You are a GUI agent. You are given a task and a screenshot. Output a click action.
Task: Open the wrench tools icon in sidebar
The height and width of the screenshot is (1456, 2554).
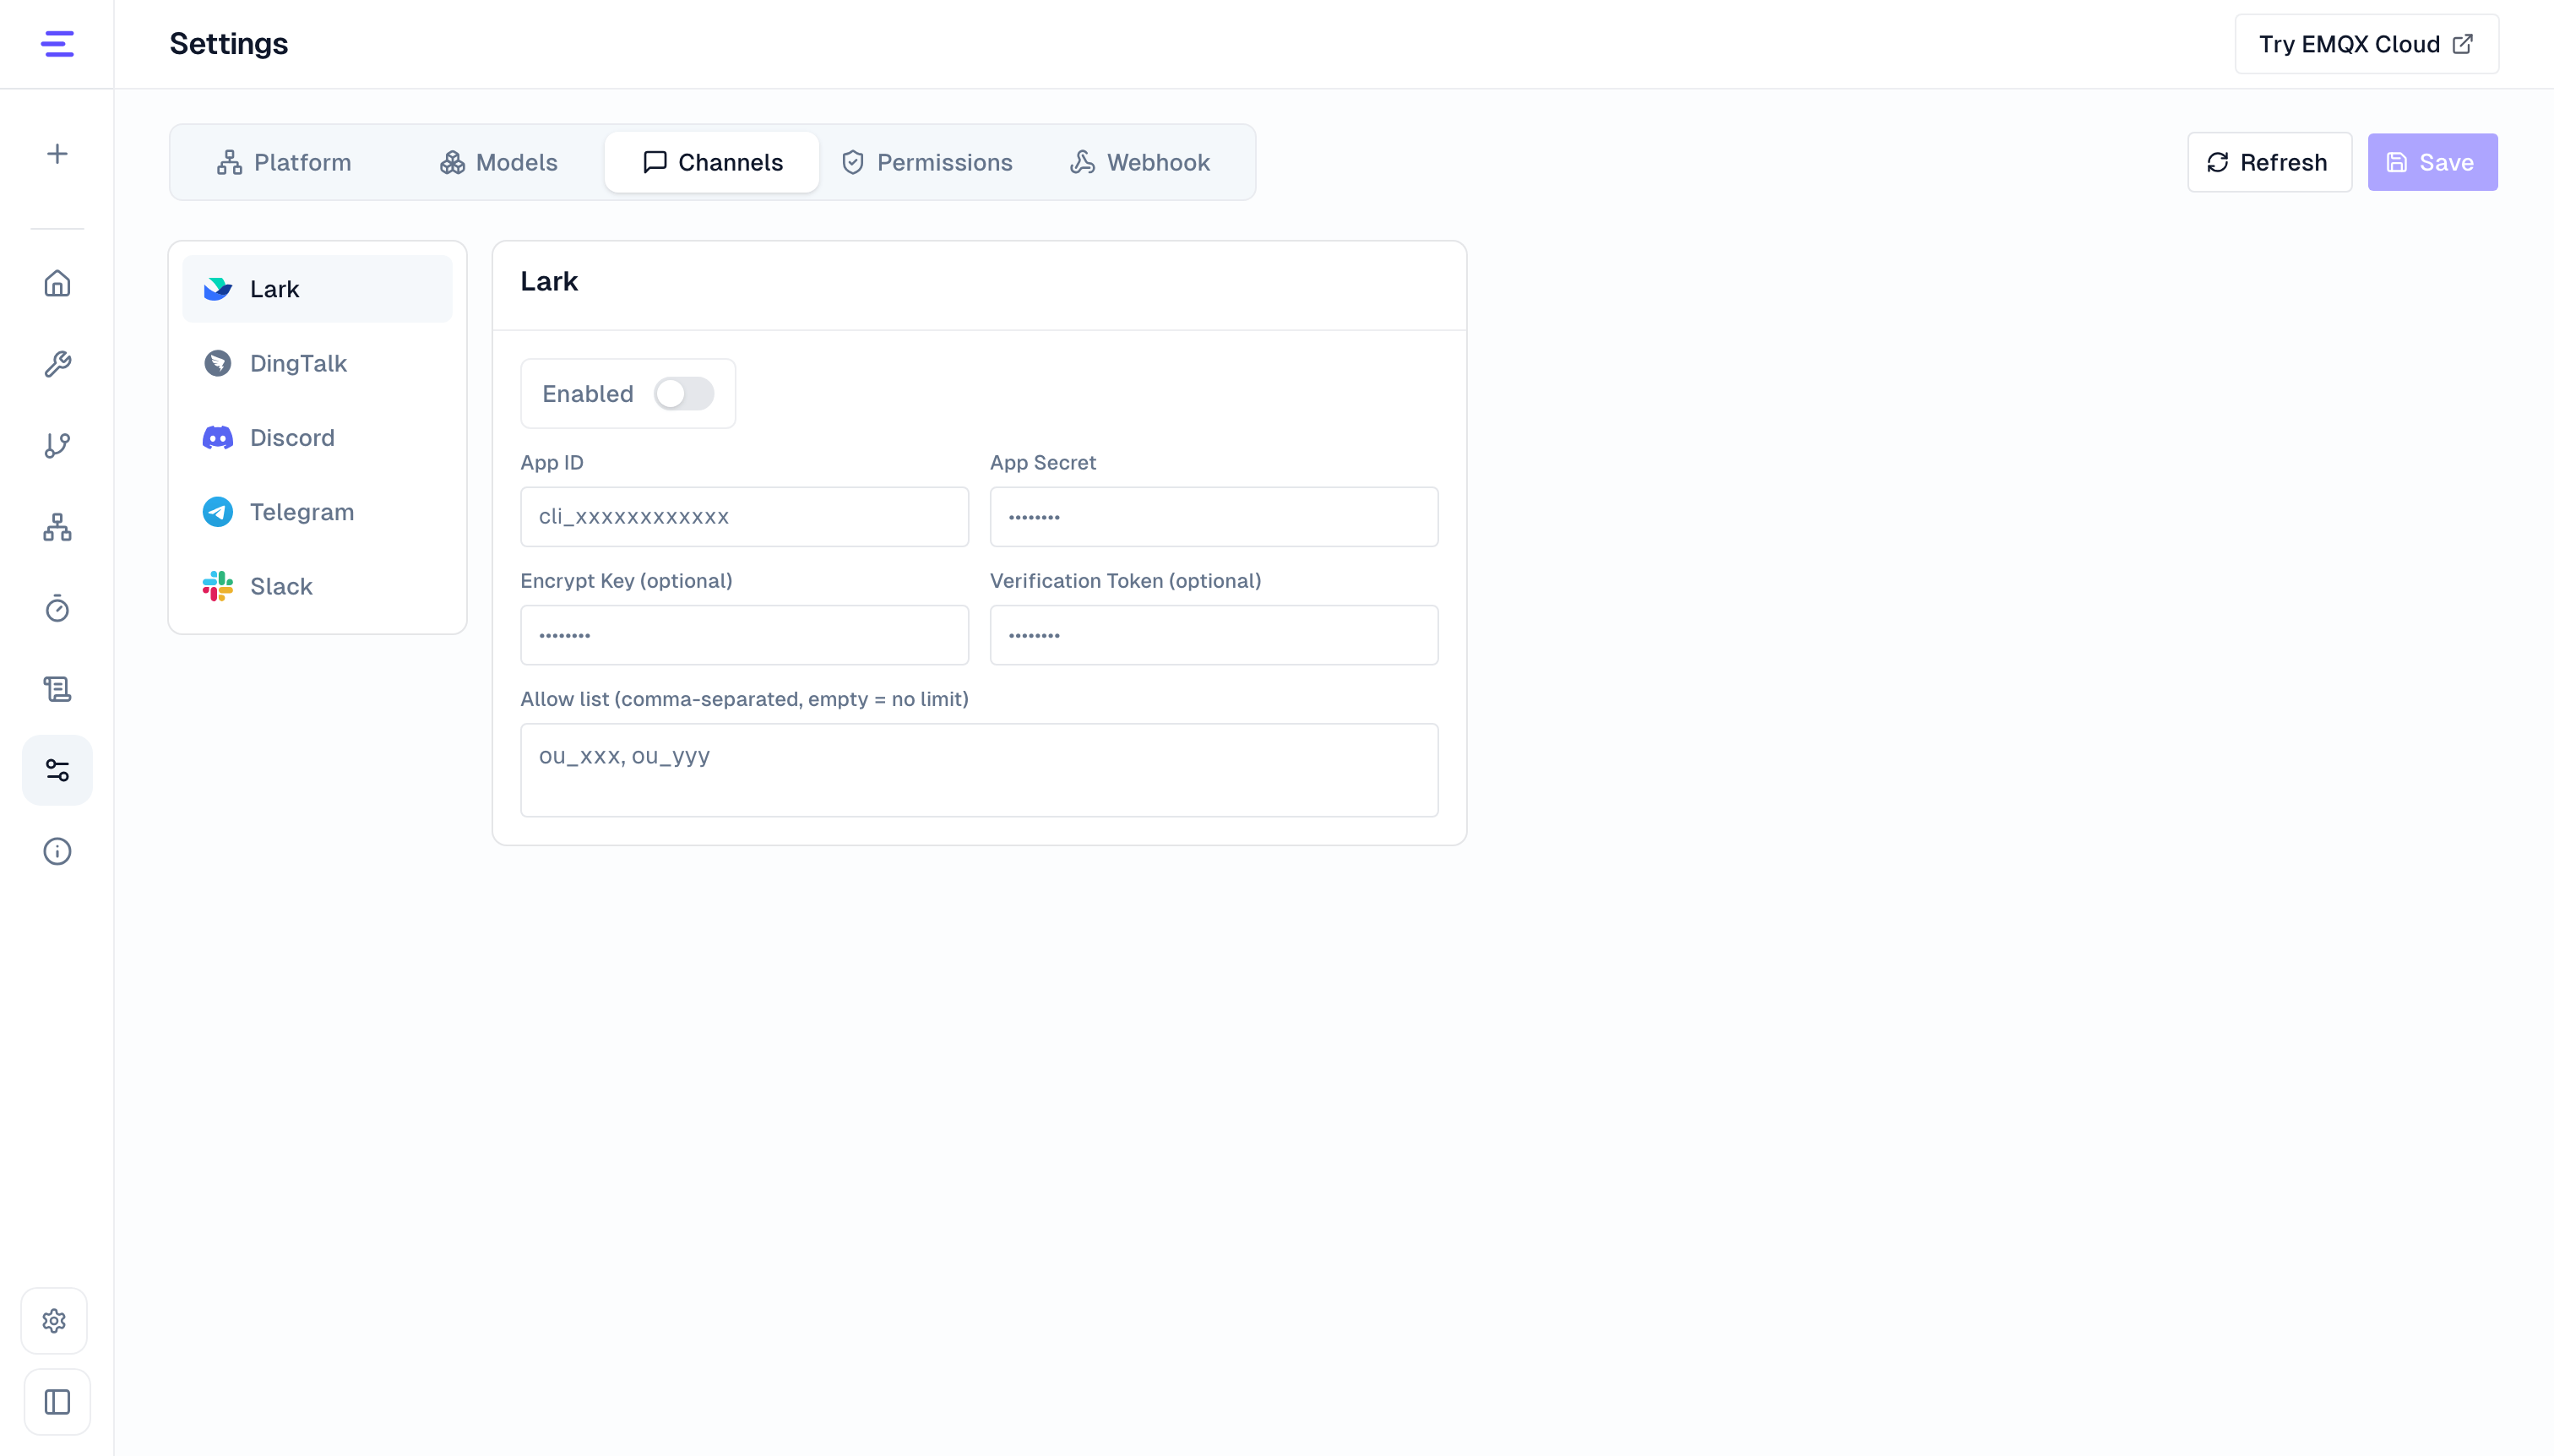57,364
